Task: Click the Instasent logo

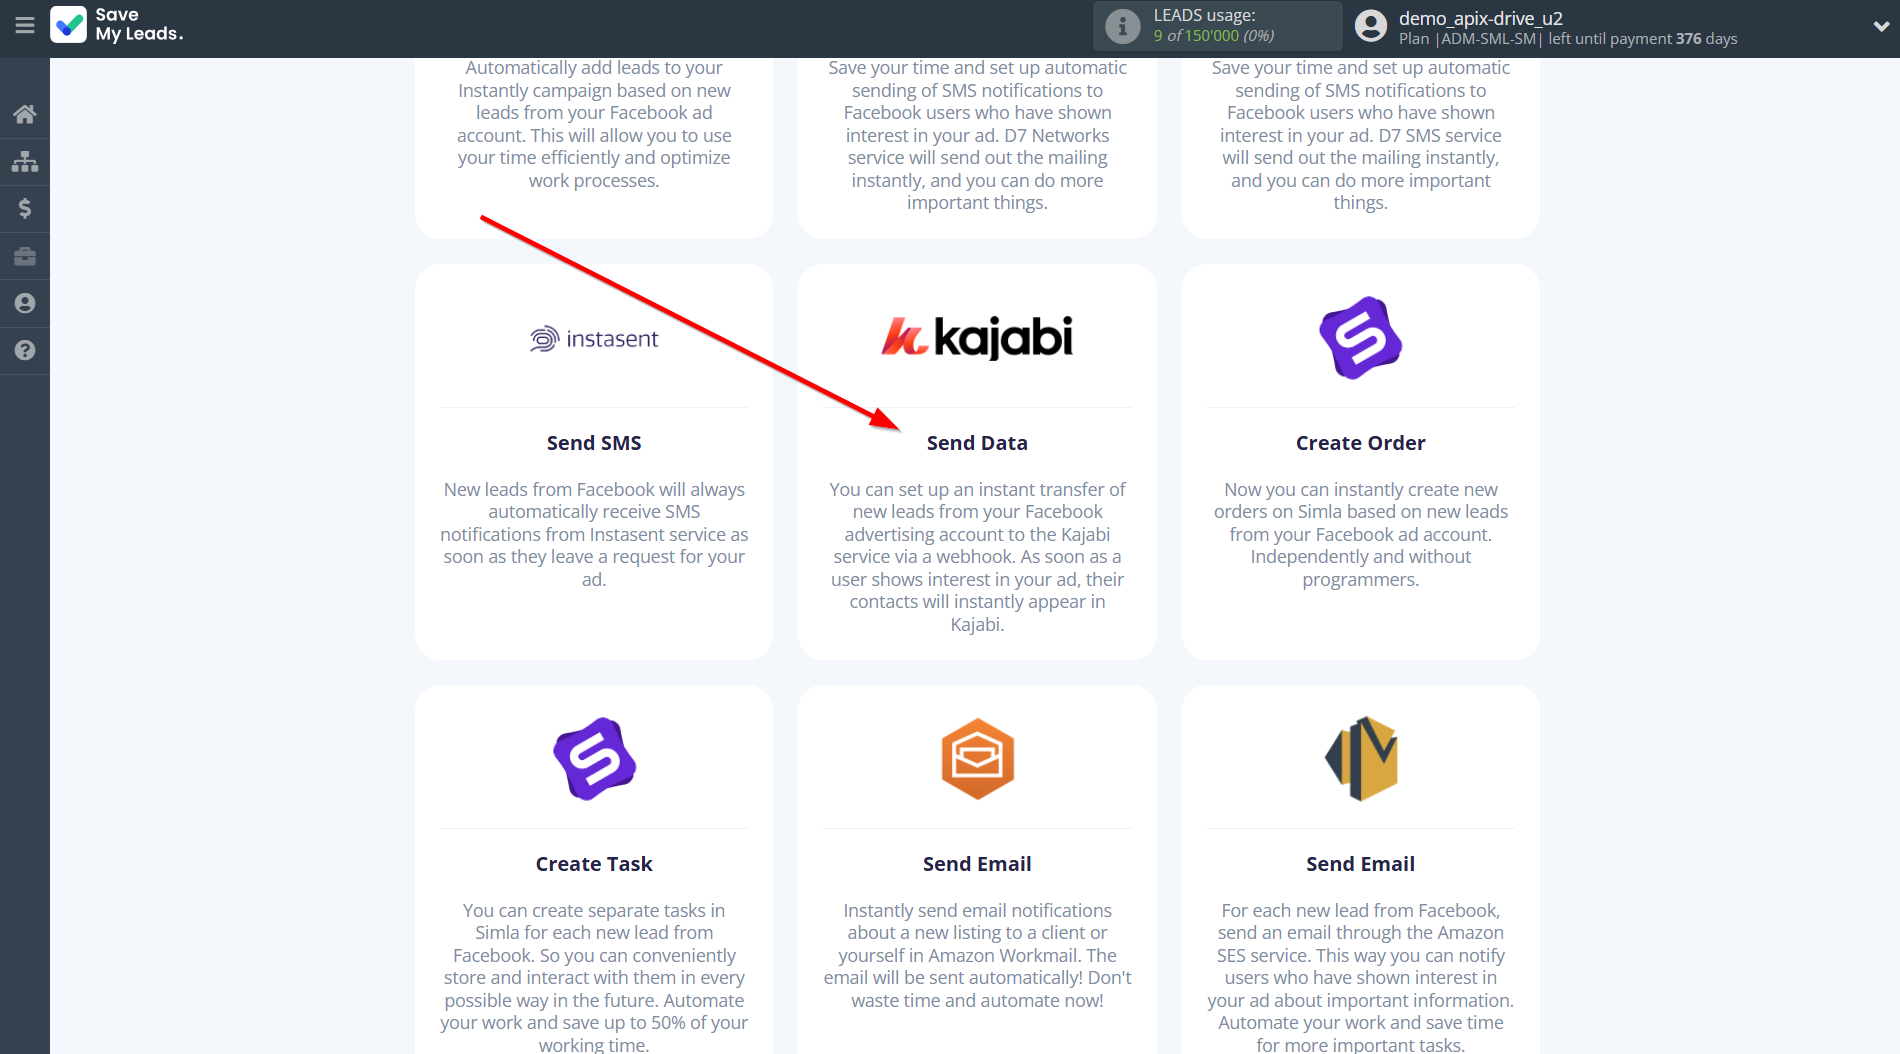Action: pos(593,337)
